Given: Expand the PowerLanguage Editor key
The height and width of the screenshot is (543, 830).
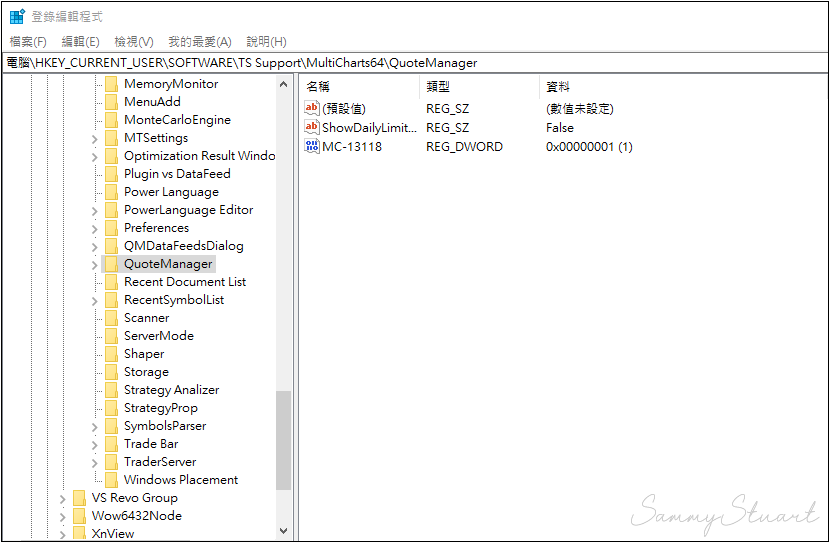Looking at the screenshot, I should click(x=95, y=211).
